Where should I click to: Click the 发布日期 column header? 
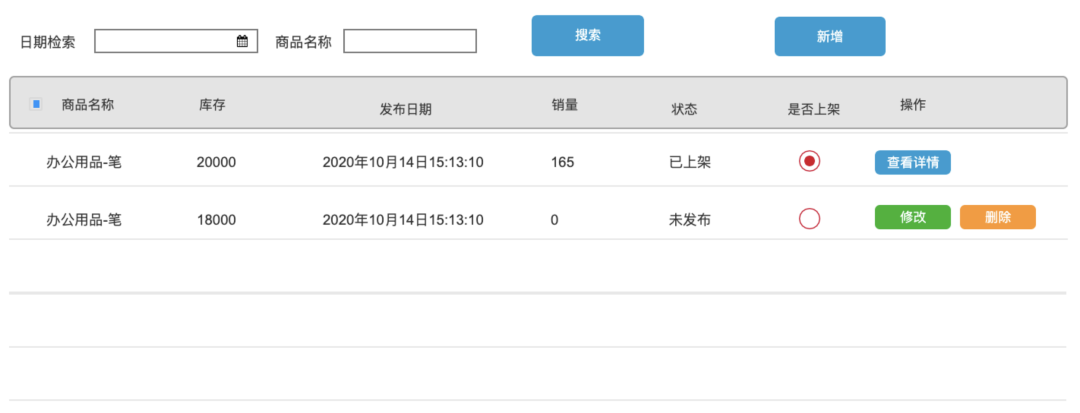coord(406,109)
